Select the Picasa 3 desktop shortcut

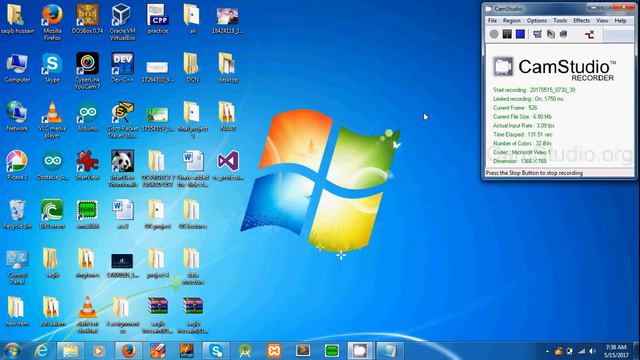click(17, 165)
